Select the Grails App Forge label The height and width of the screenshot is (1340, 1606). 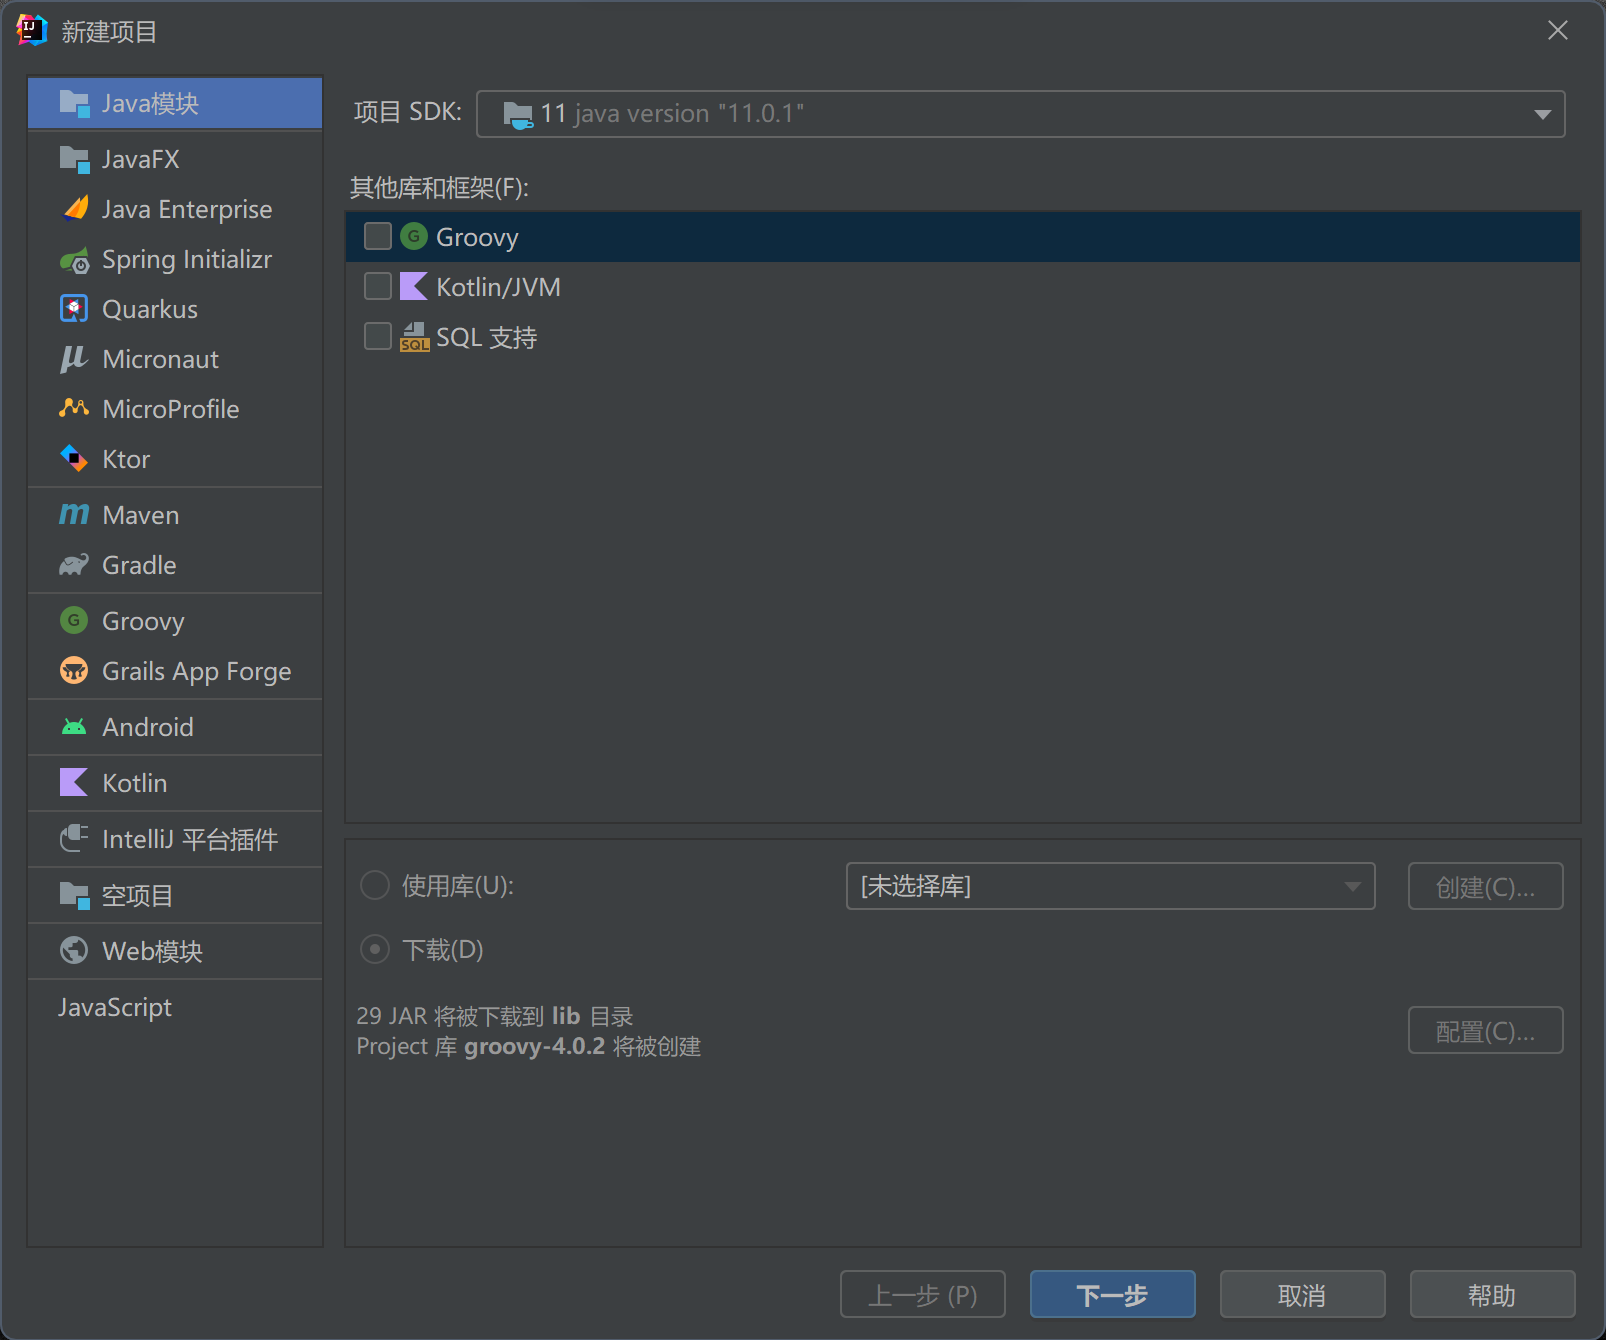tap(197, 671)
